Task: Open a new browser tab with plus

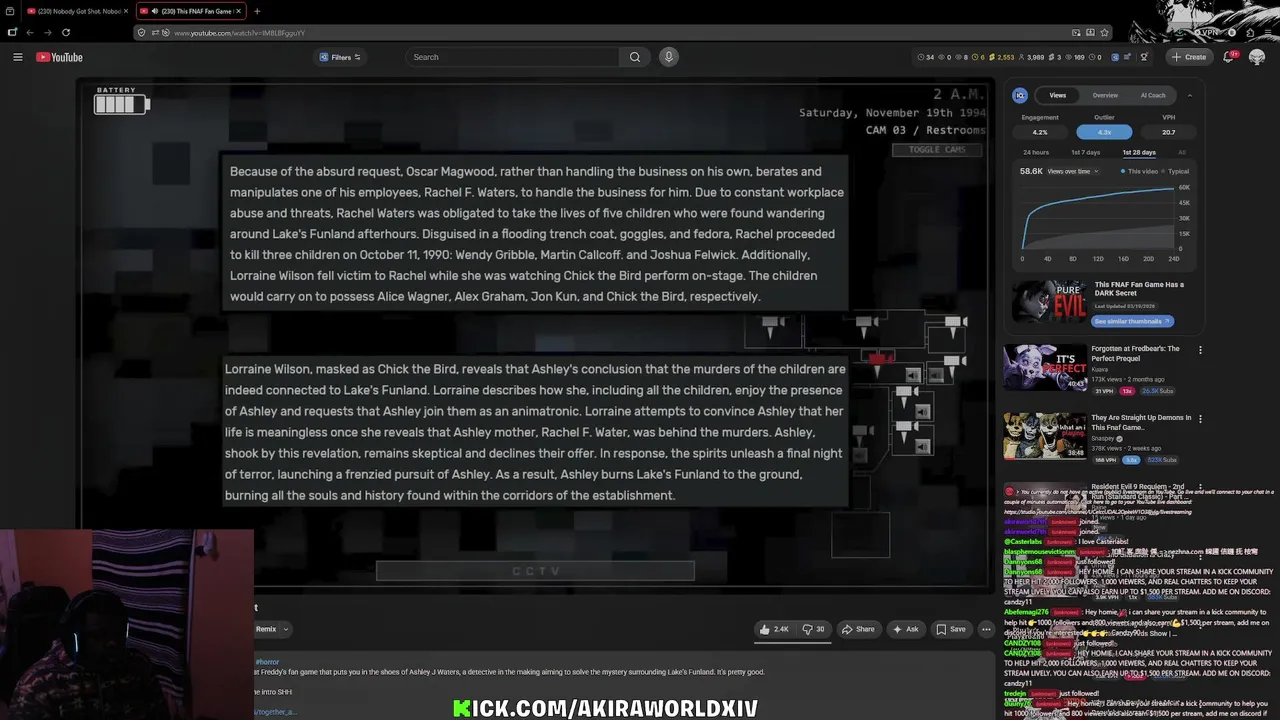Action: 257,11
